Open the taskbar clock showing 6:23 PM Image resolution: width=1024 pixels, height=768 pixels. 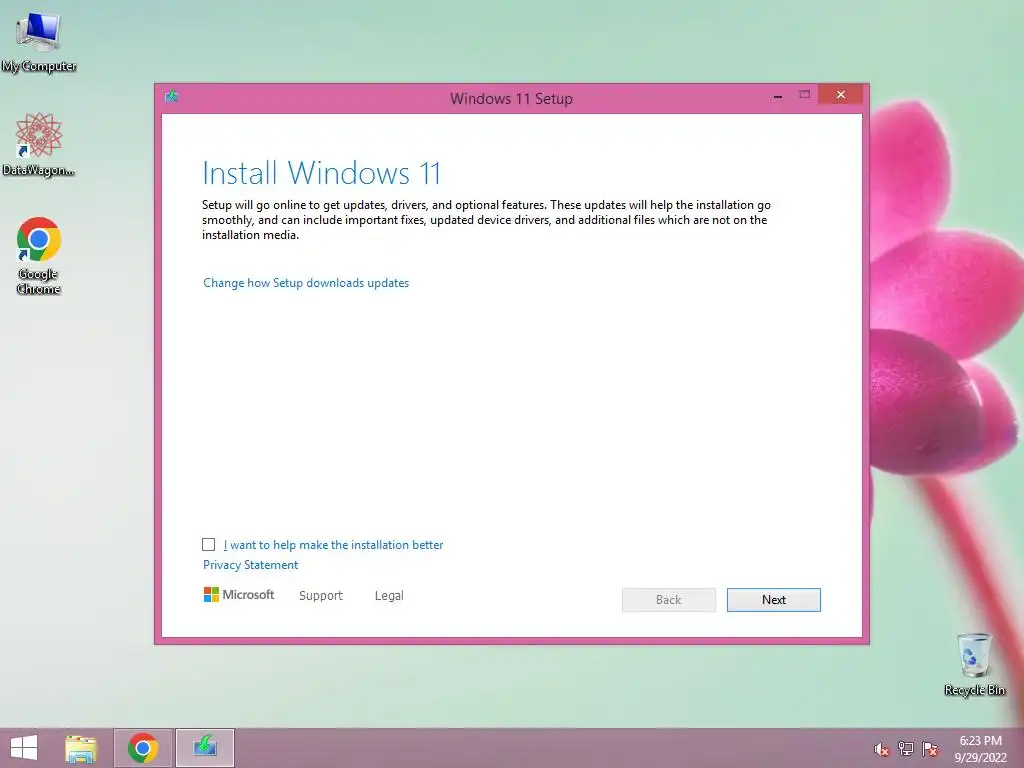point(980,749)
